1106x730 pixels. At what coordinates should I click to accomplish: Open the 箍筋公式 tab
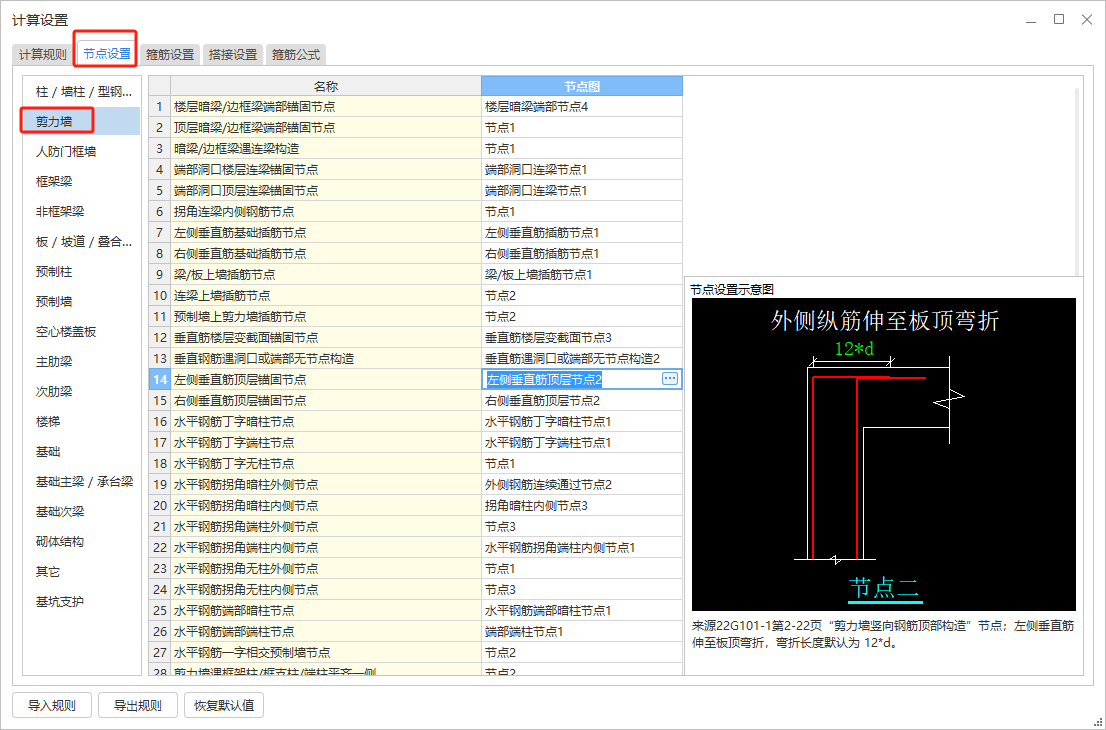(296, 54)
